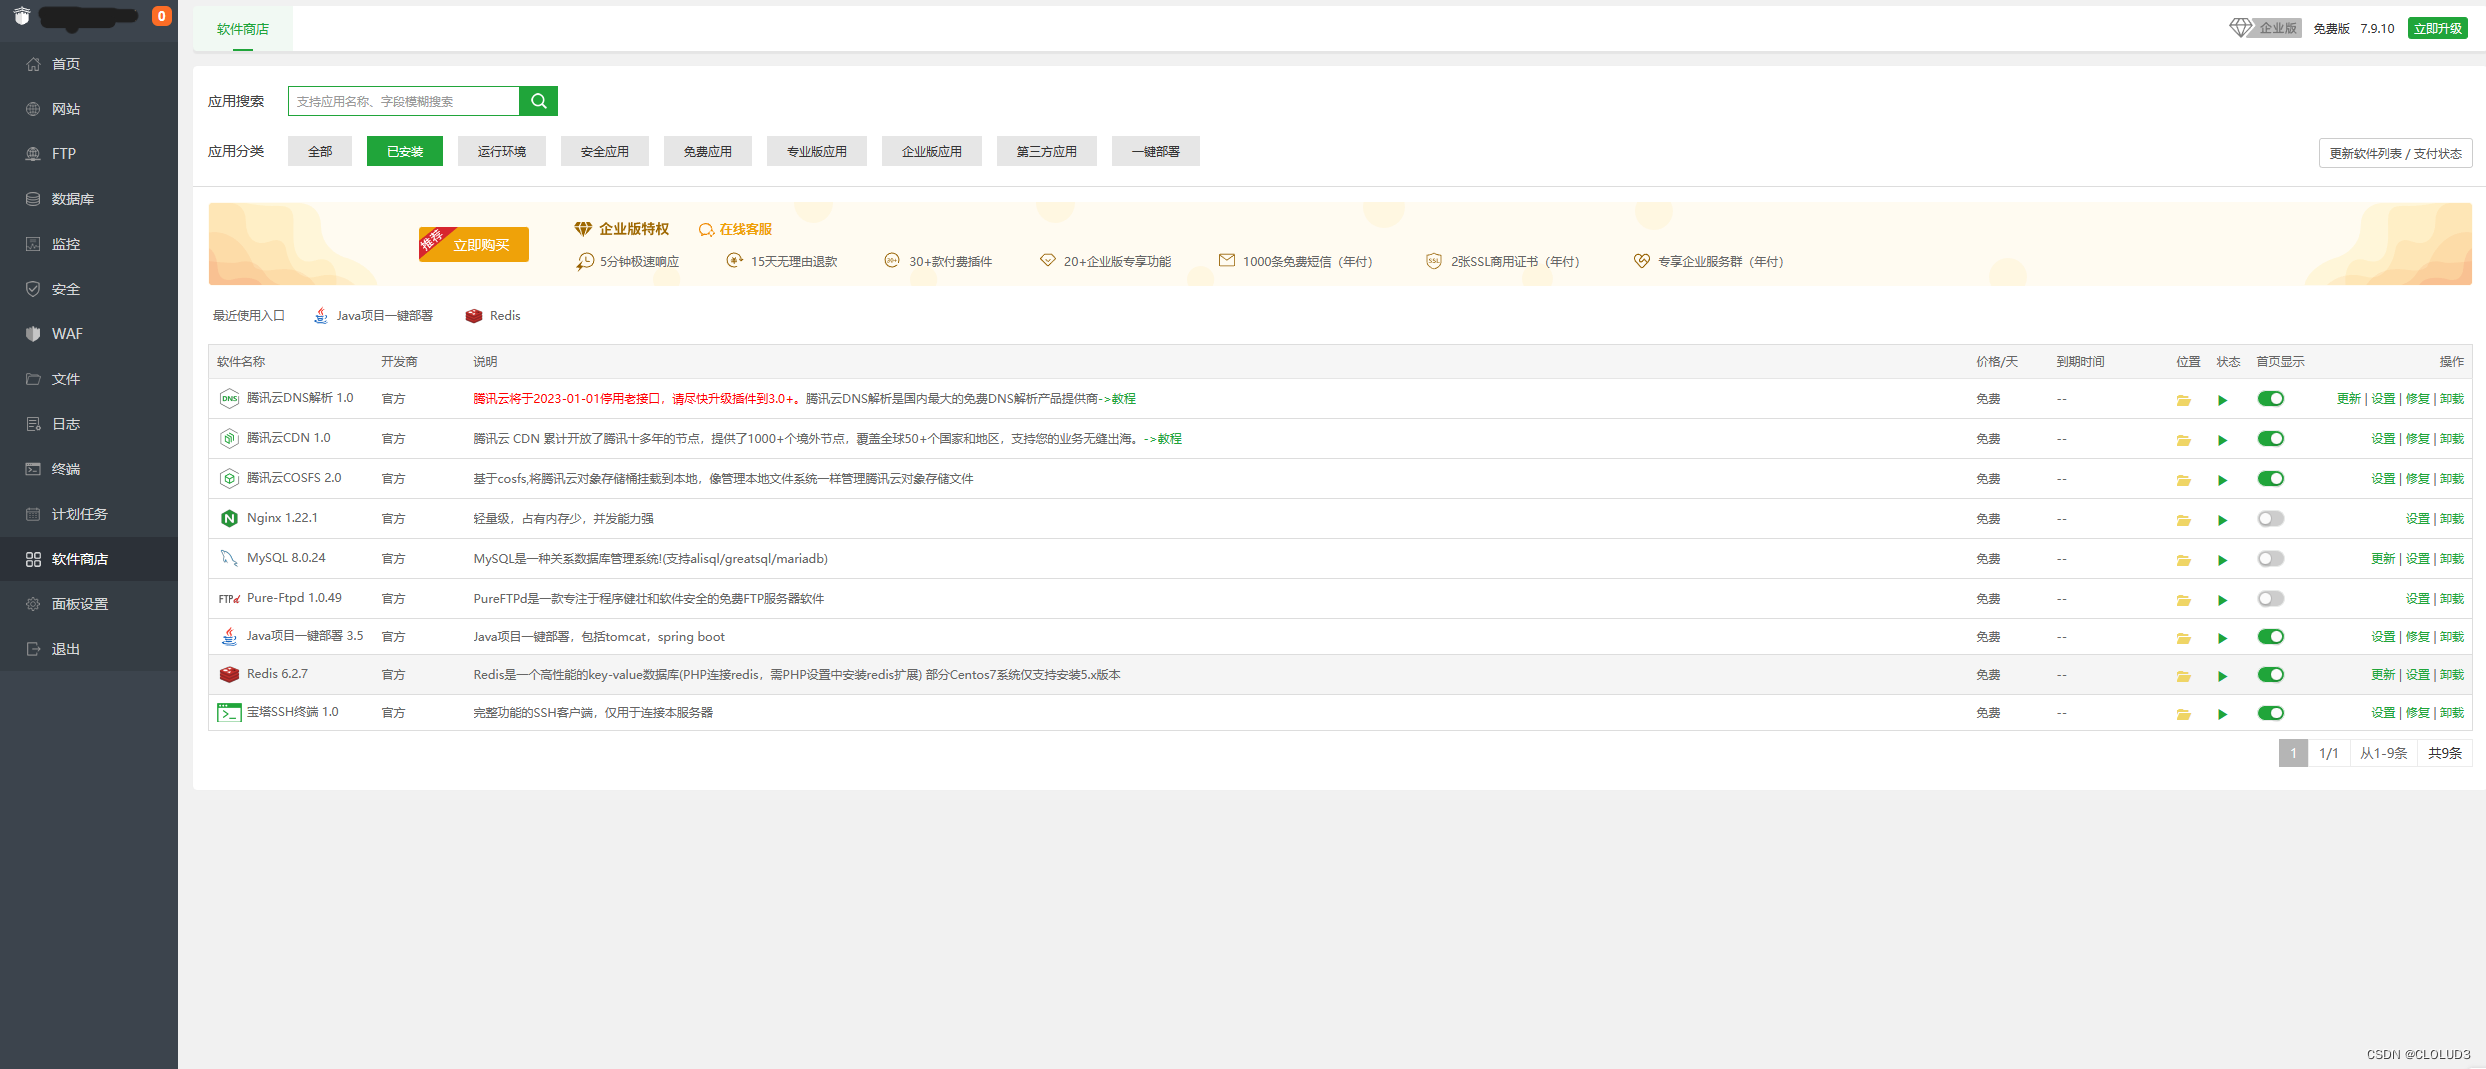This screenshot has width=2486, height=1069.
Task: Click the MySQL dolphin icon
Action: (229, 558)
